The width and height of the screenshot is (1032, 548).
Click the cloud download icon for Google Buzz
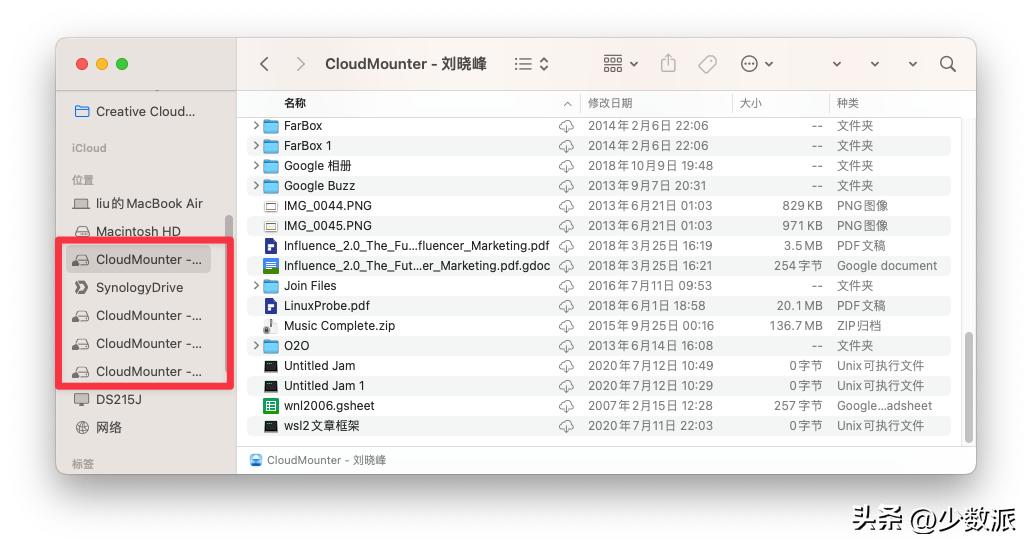point(566,186)
